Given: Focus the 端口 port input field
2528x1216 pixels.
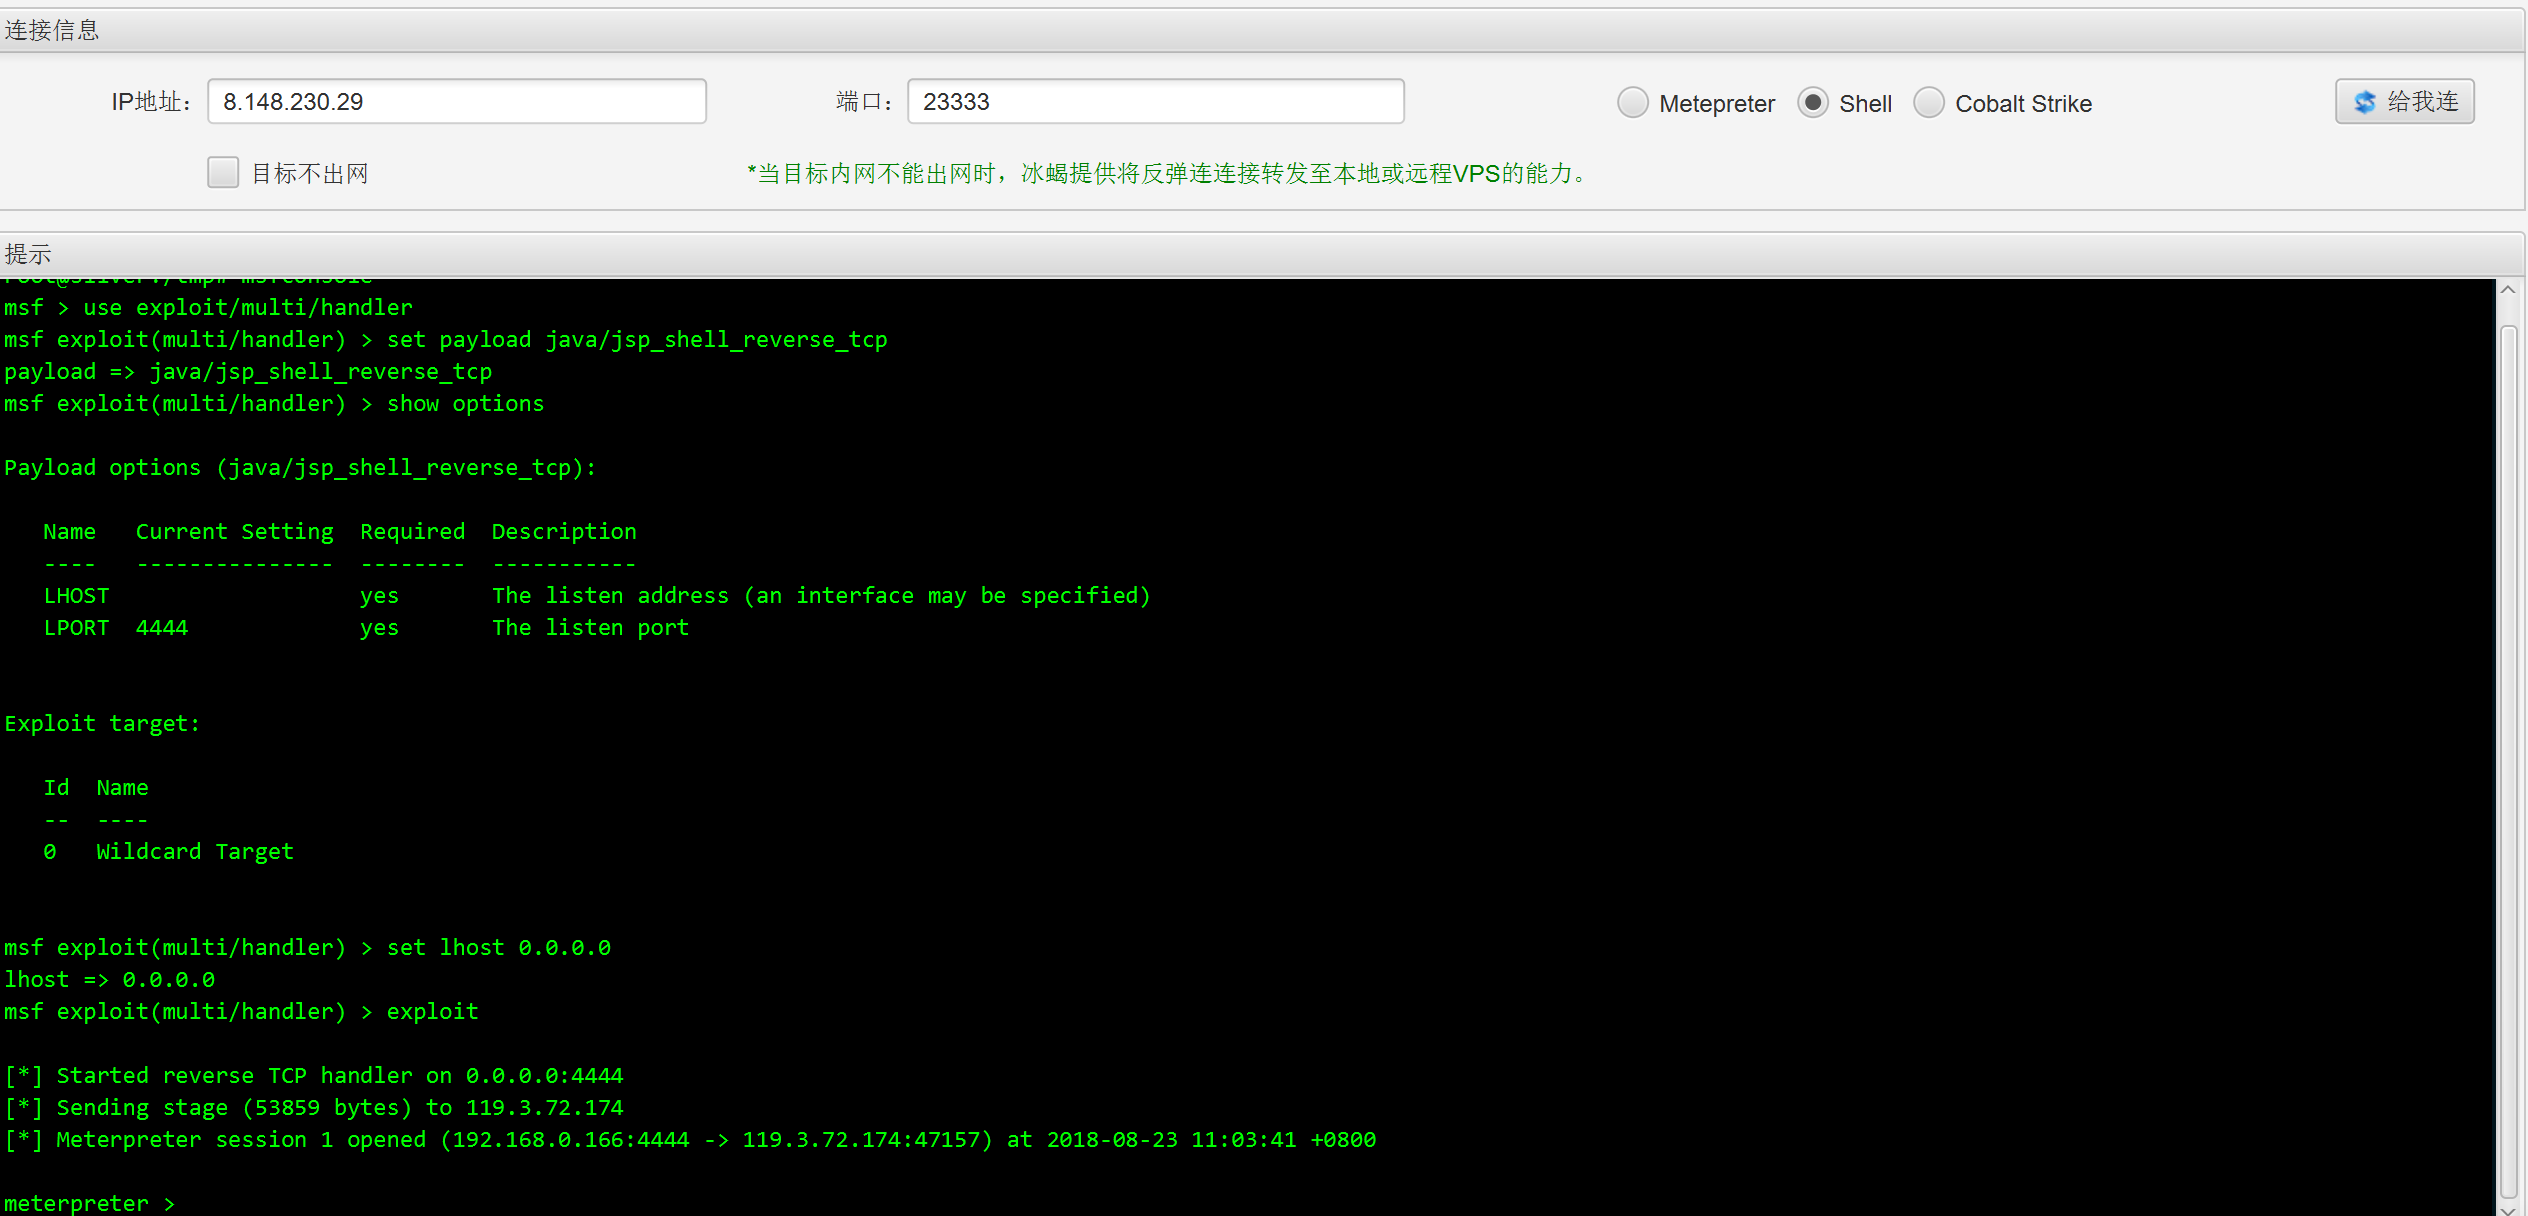Looking at the screenshot, I should 1155,101.
